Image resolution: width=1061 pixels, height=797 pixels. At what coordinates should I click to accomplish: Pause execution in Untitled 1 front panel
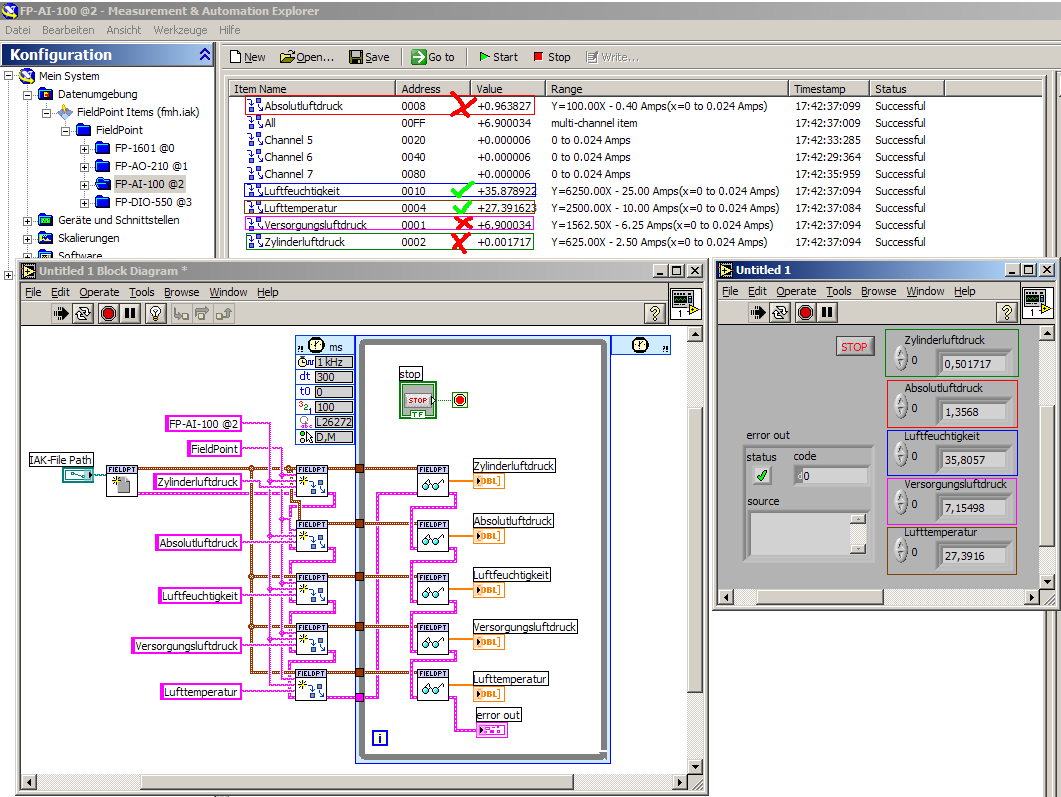tap(827, 312)
